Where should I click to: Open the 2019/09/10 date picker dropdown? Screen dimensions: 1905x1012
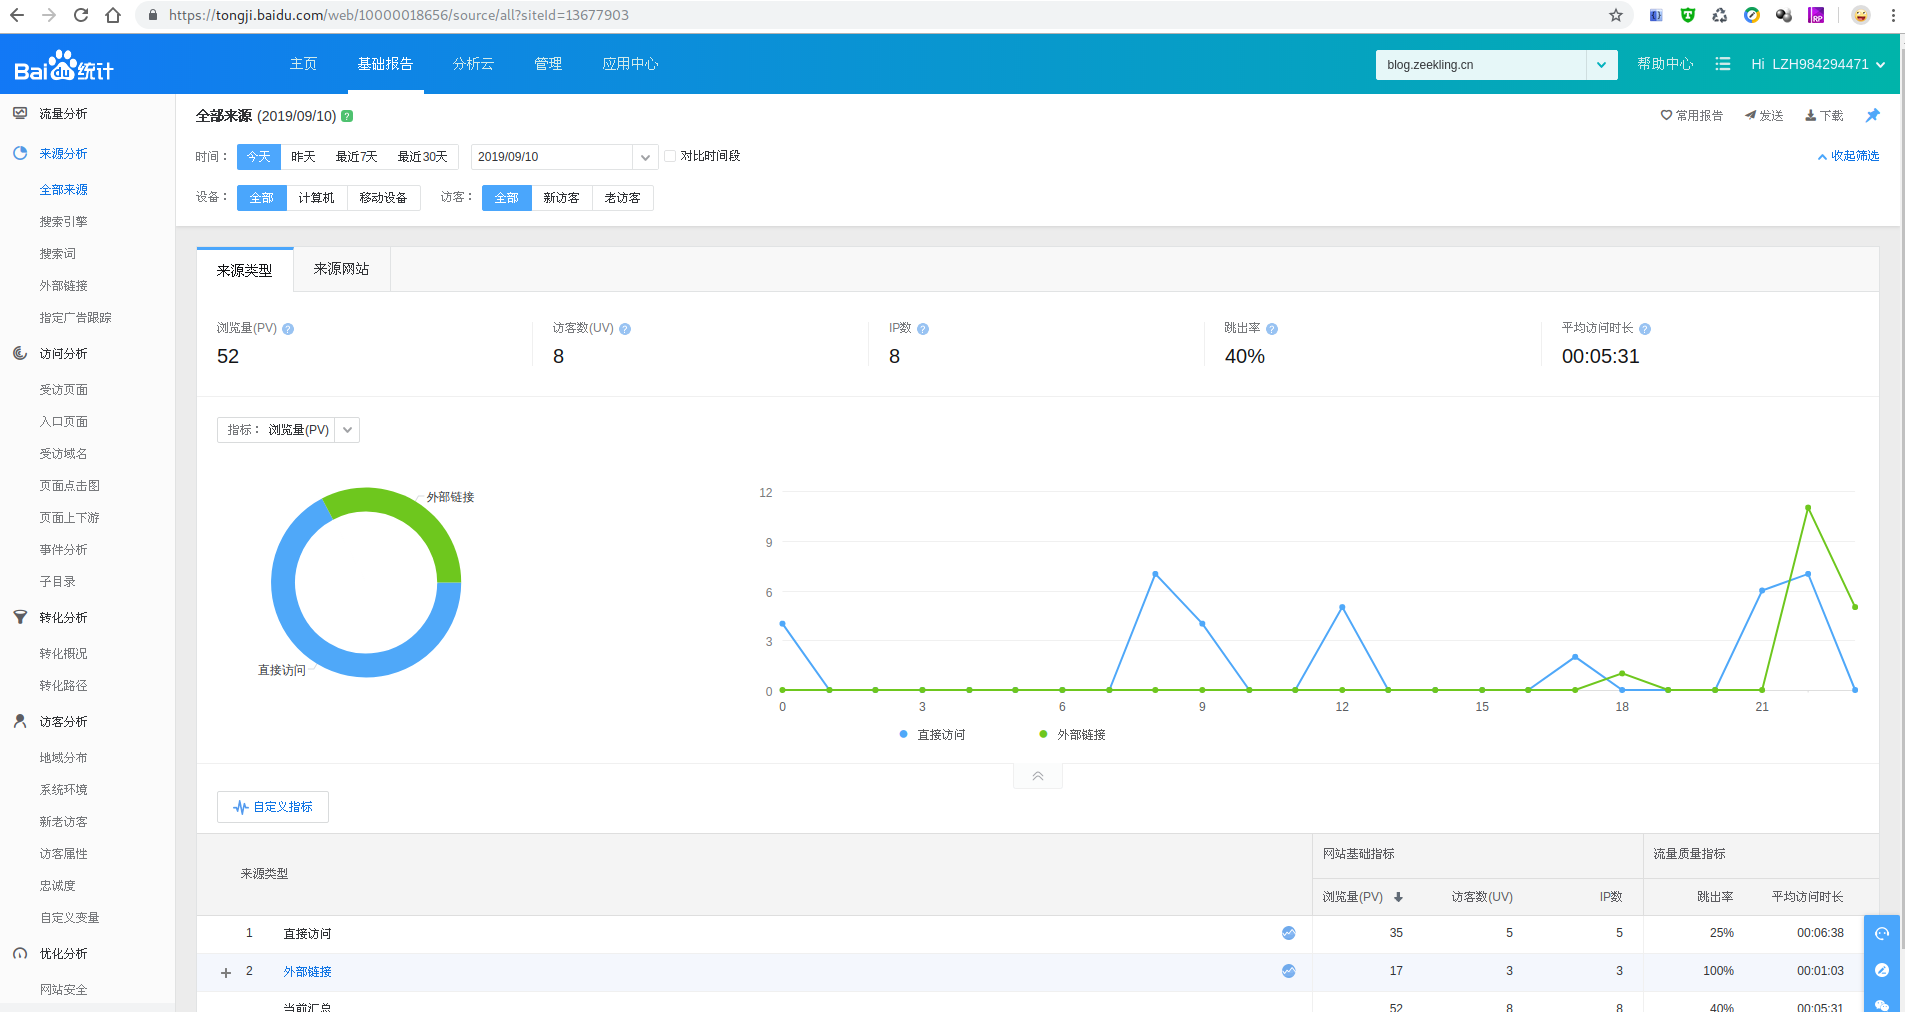click(645, 157)
